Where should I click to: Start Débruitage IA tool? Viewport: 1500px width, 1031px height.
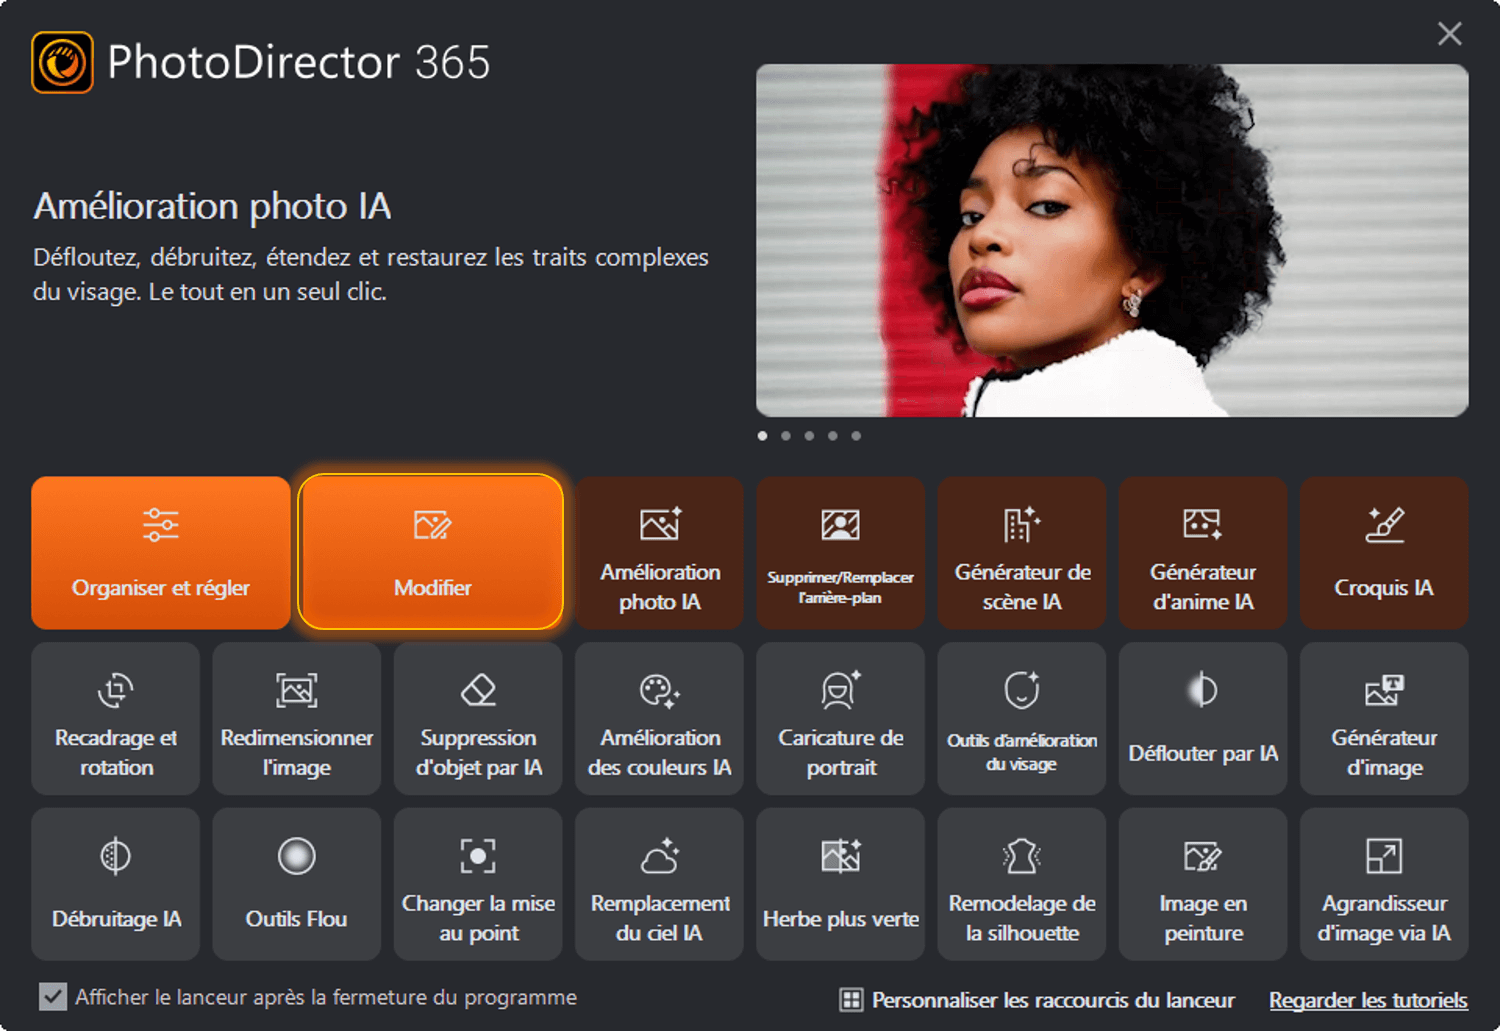click(116, 884)
